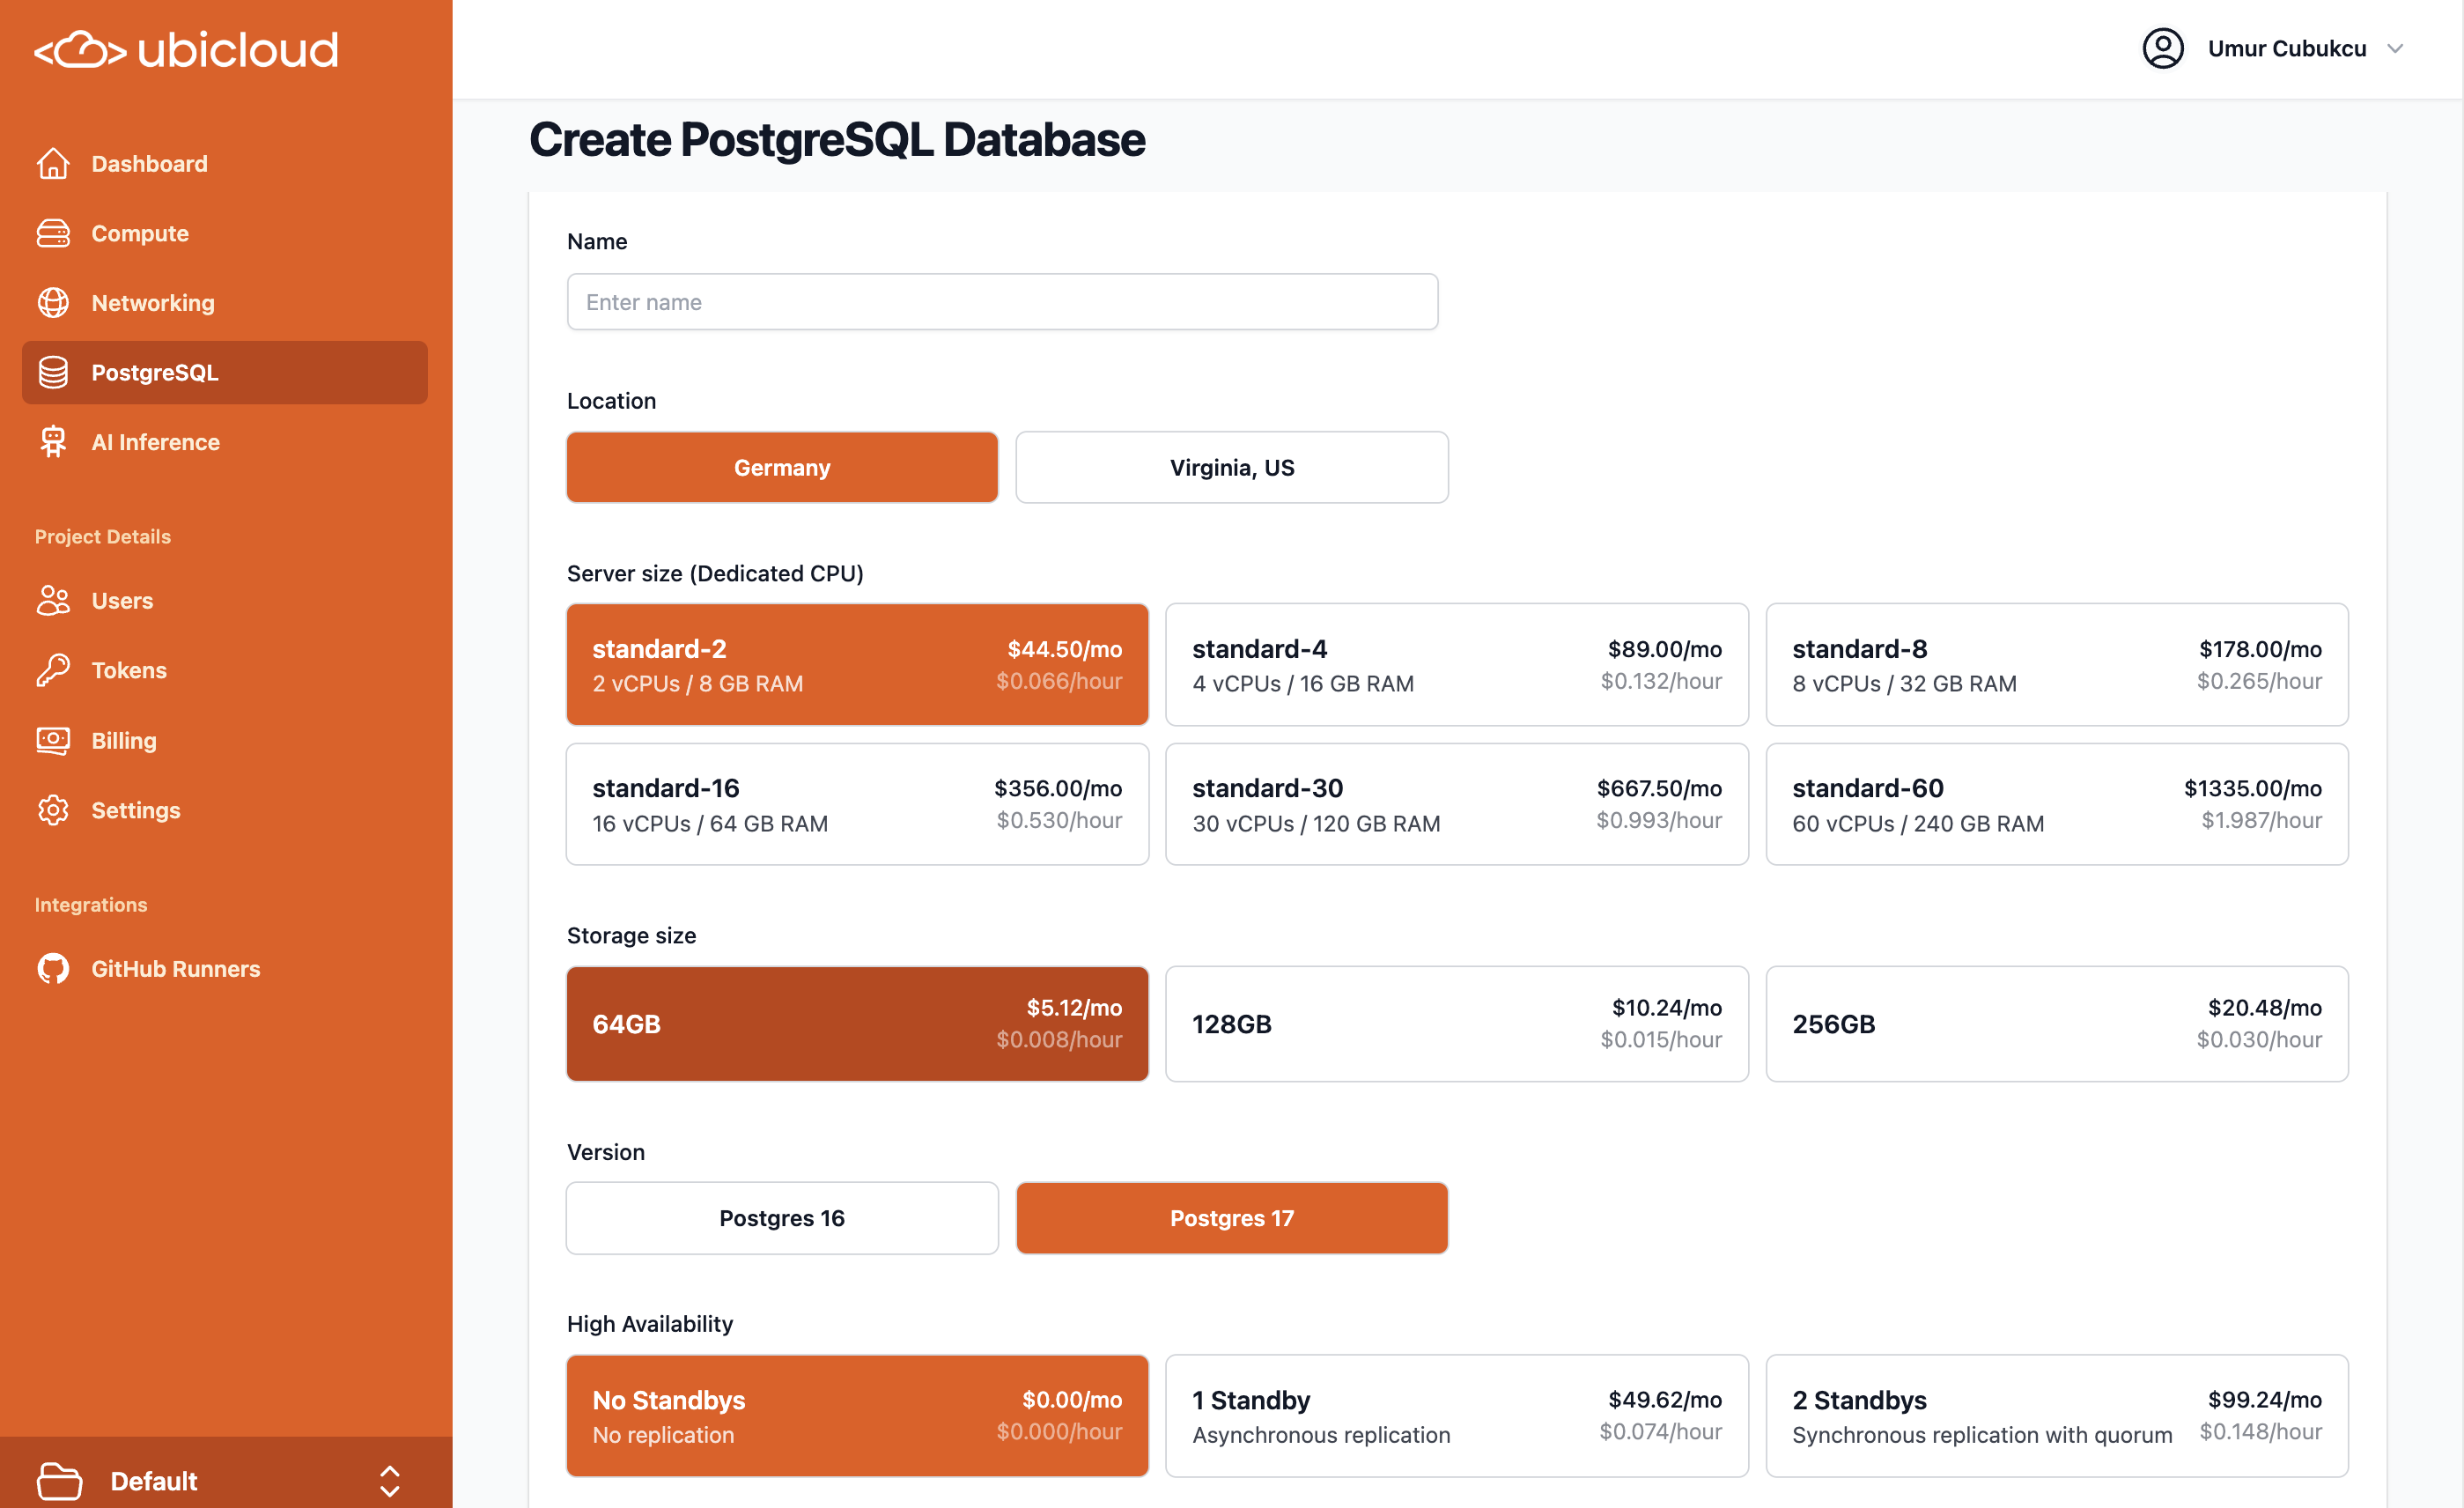Select the 256GB storage size card

(2056, 1023)
